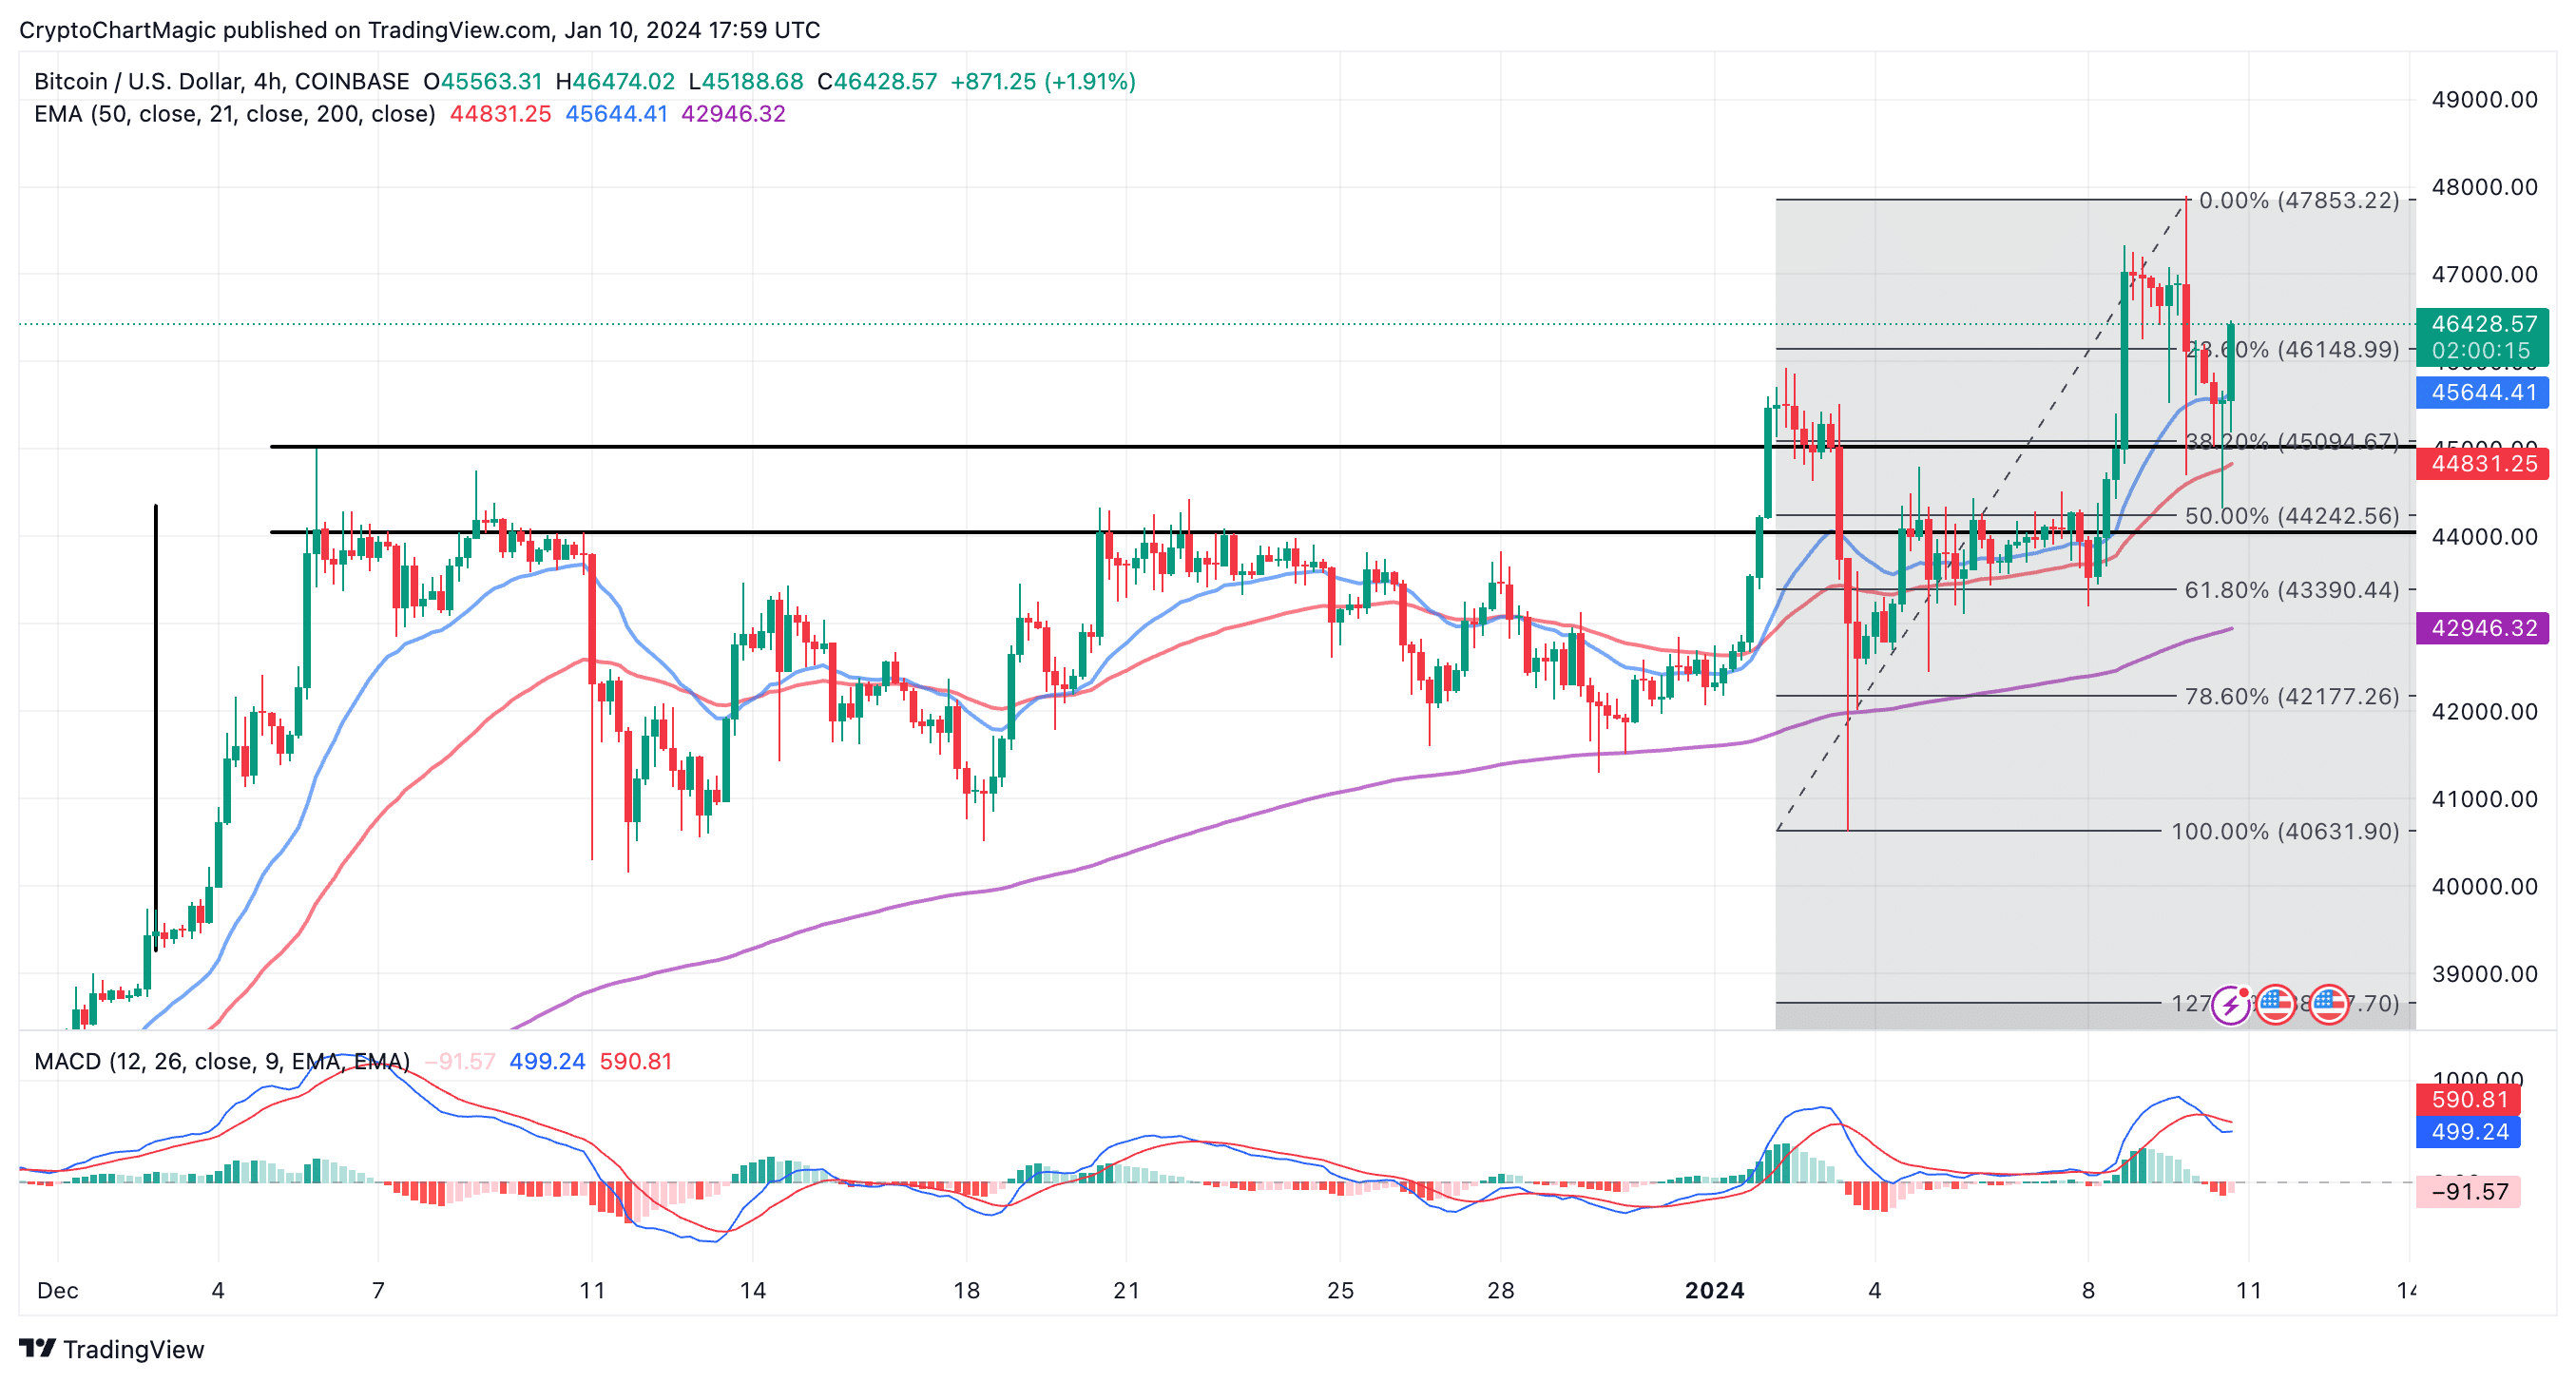Screen dimensions: 2576x1382
Task: Click the 49000.00 price axis label
Action: 2484,100
